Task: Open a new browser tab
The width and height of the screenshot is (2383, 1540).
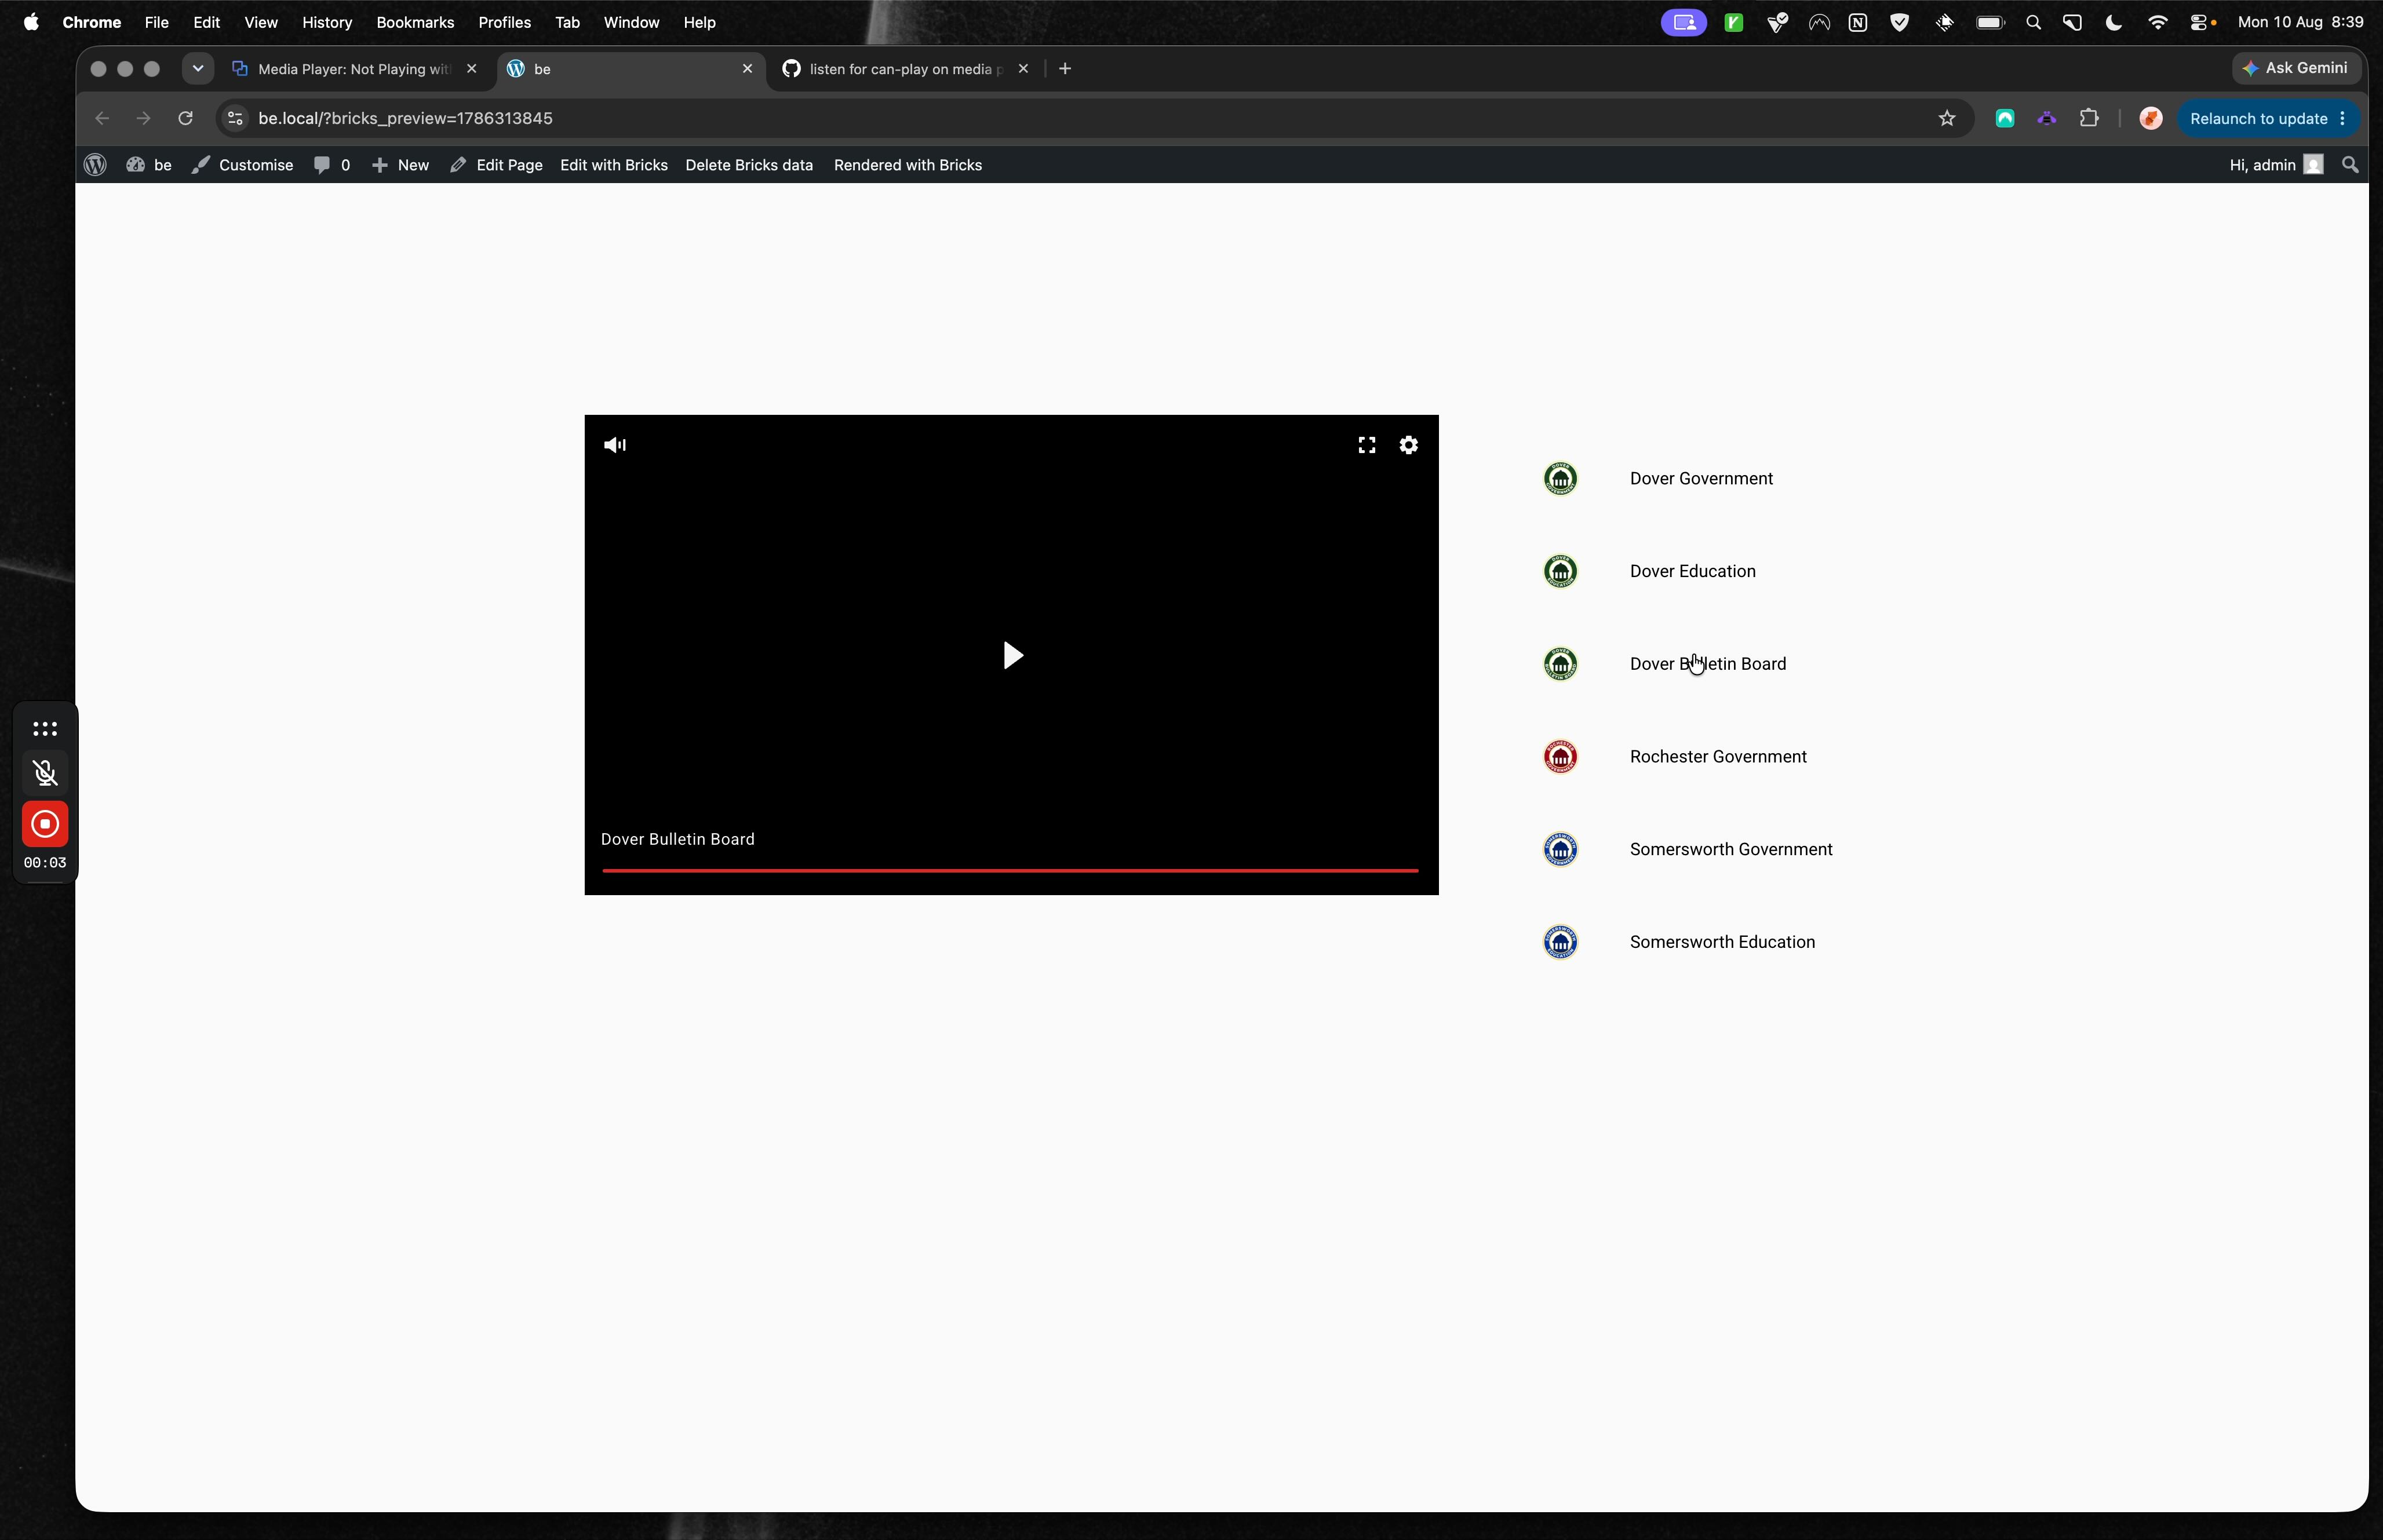Action: coord(1065,69)
